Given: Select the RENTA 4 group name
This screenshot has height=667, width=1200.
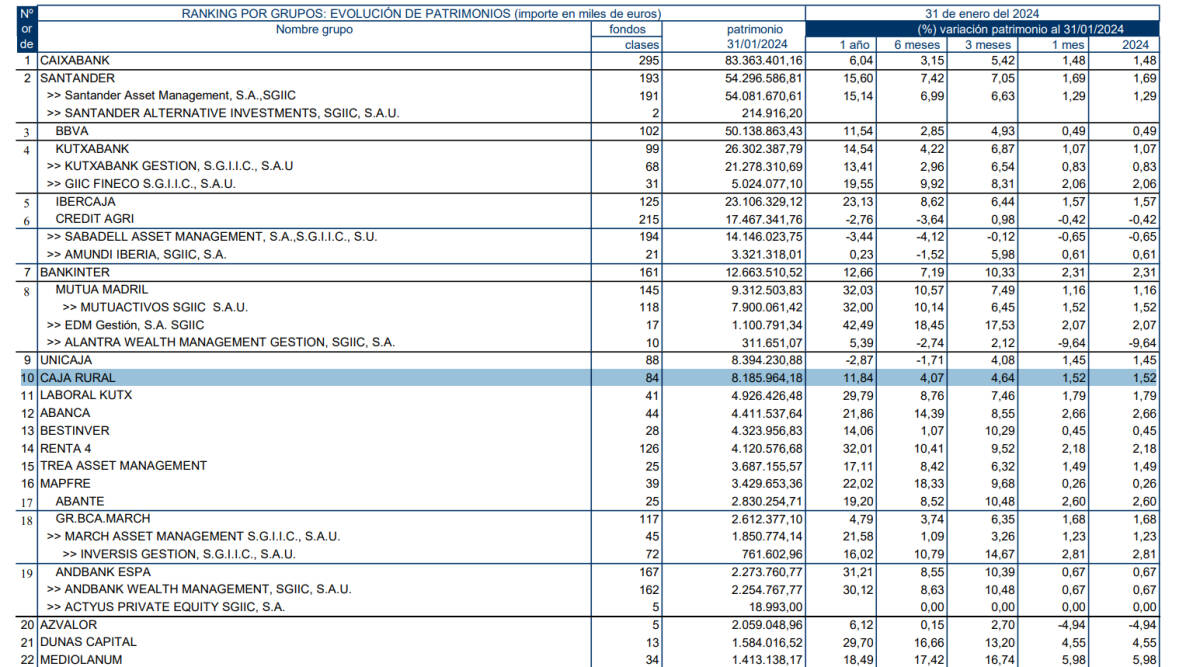Looking at the screenshot, I should (65, 448).
